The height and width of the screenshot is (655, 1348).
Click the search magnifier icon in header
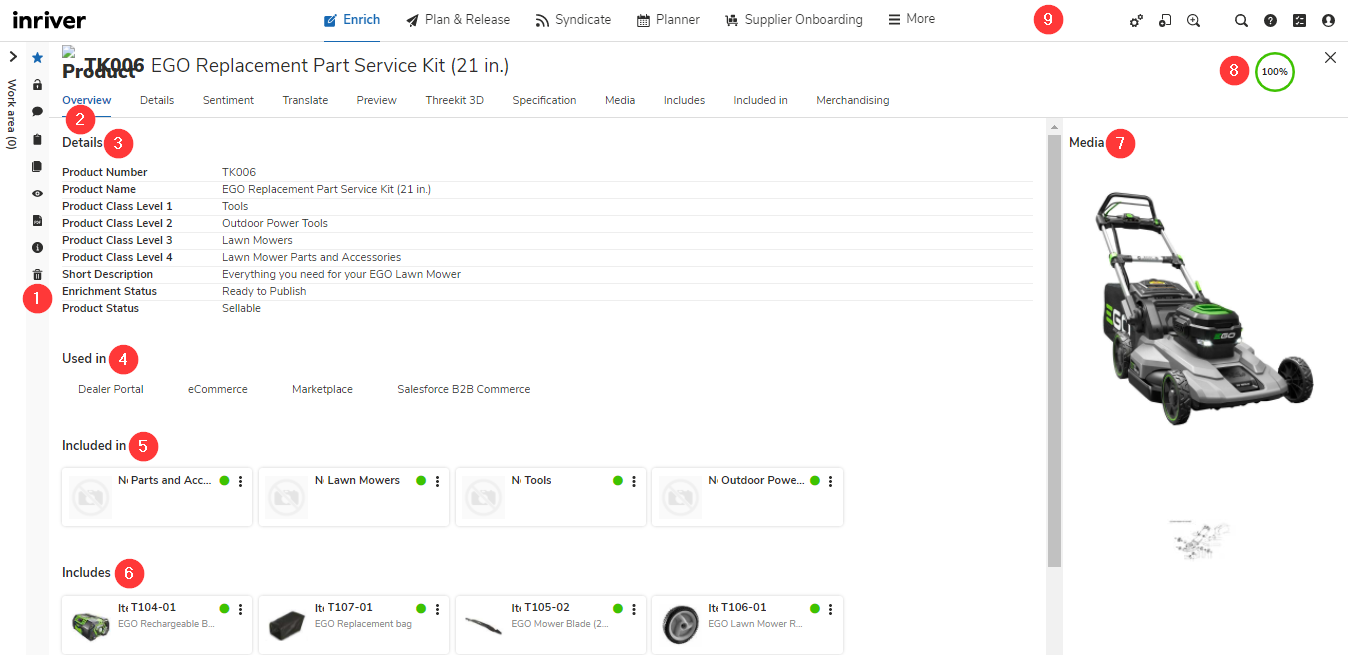click(x=1241, y=20)
